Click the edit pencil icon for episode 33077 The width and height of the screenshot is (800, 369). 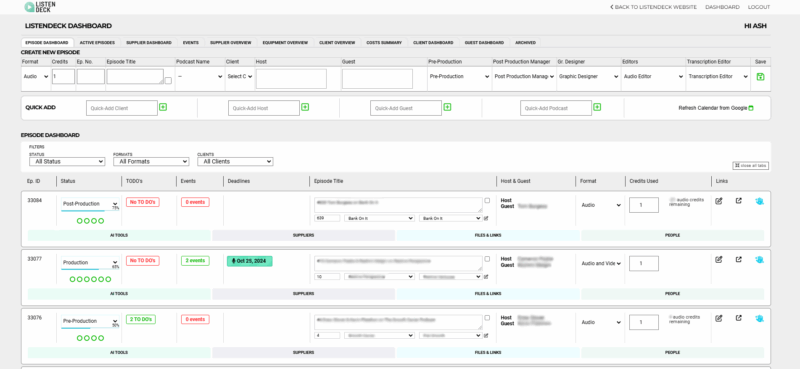coord(718,259)
